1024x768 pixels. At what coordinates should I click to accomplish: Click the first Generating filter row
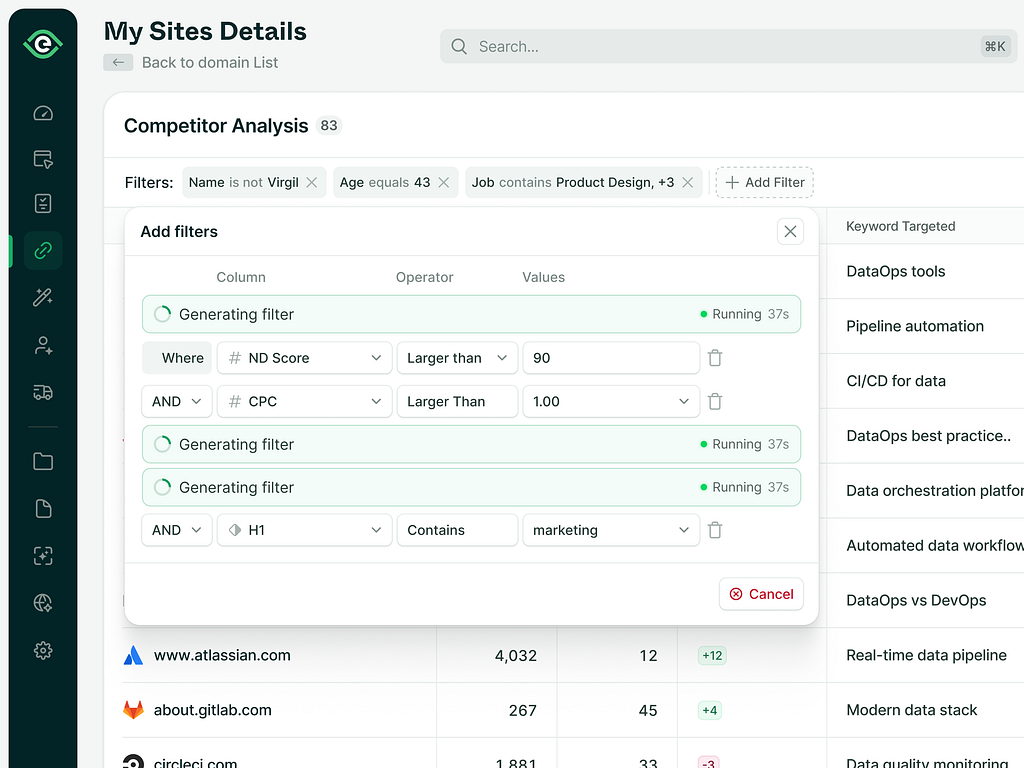click(472, 314)
